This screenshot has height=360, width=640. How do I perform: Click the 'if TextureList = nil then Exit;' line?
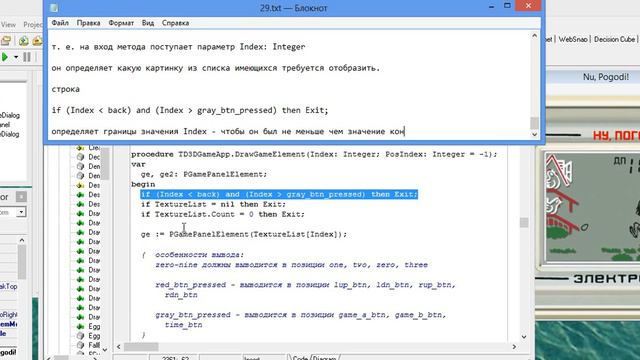click(213, 204)
